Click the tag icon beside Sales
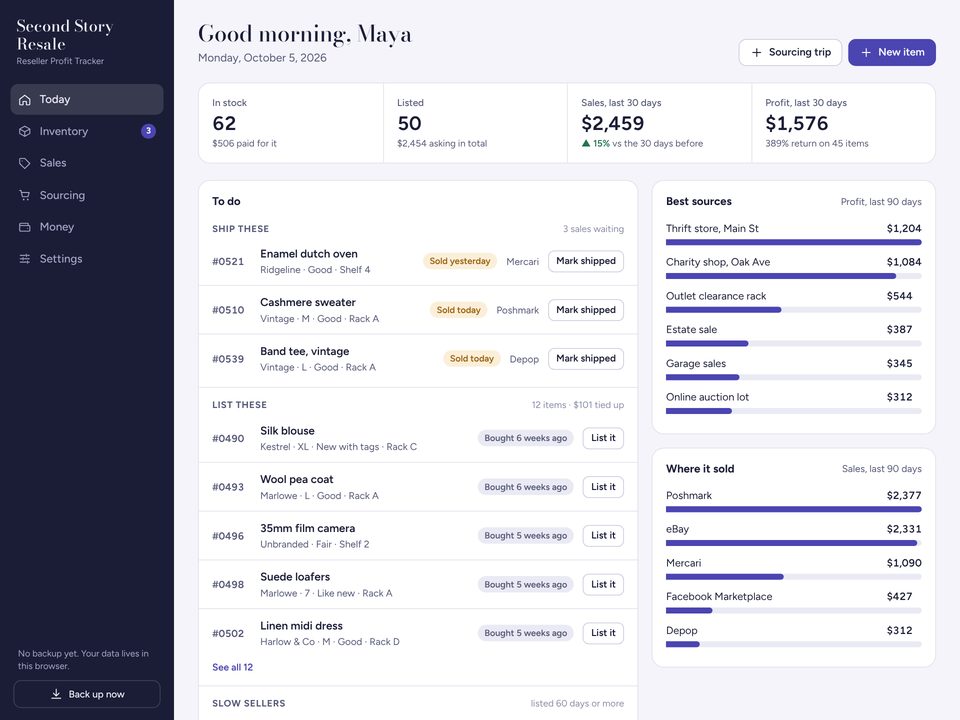The image size is (960, 720). coord(24,163)
